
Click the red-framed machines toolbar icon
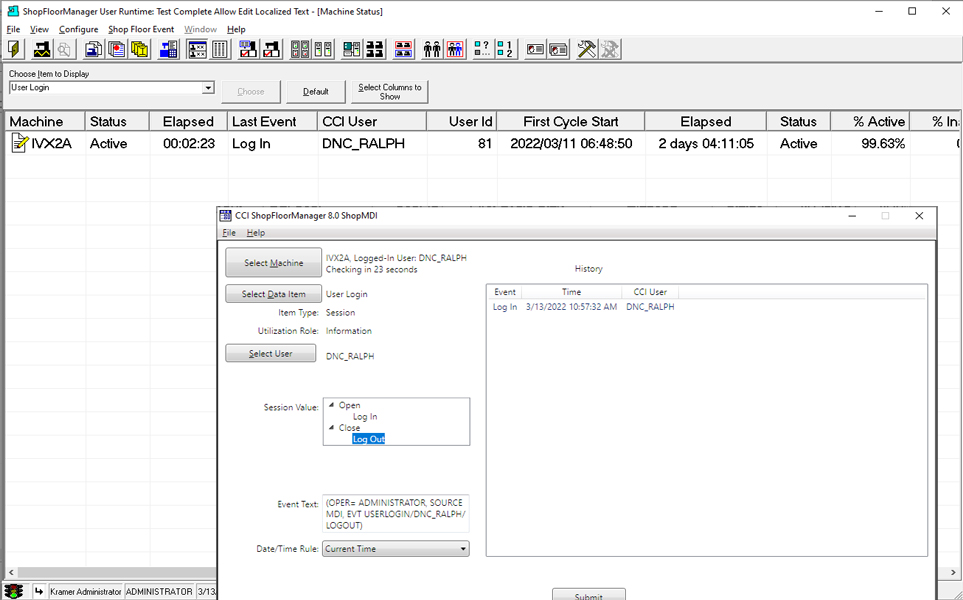(404, 49)
